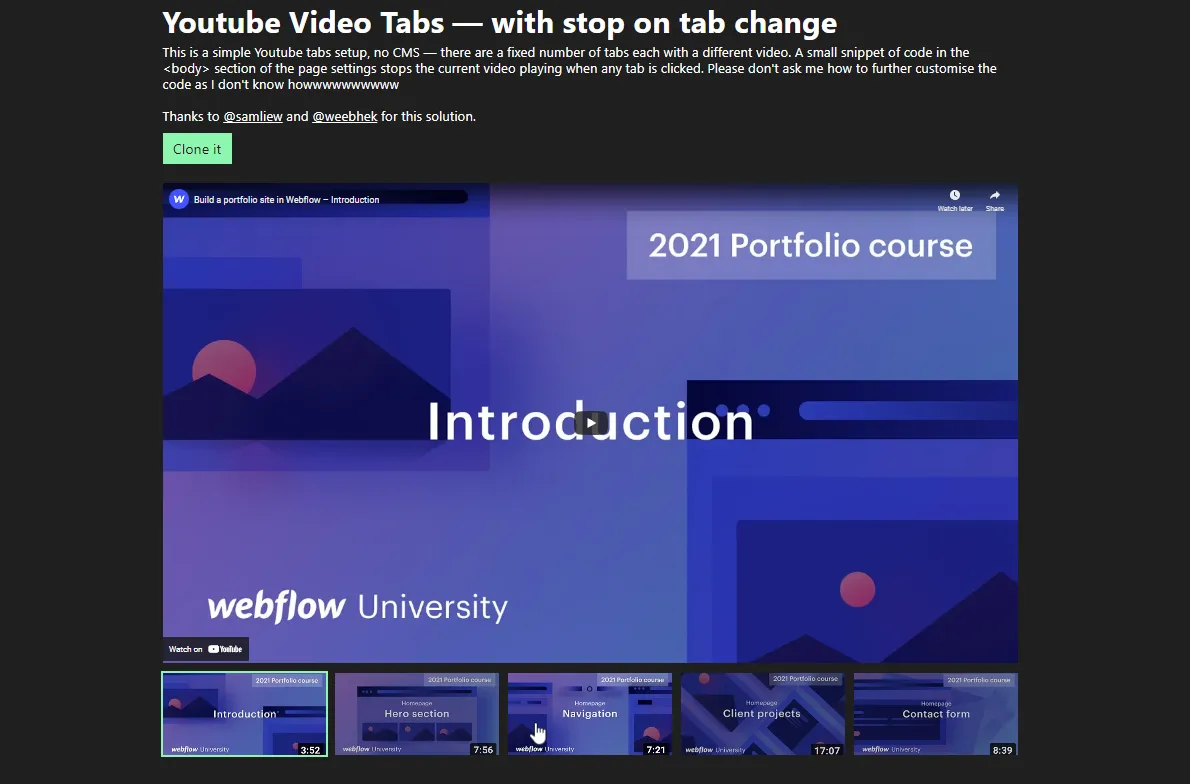Select the Hero section video tab
Viewport: 1190px width, 784px height.
click(417, 714)
